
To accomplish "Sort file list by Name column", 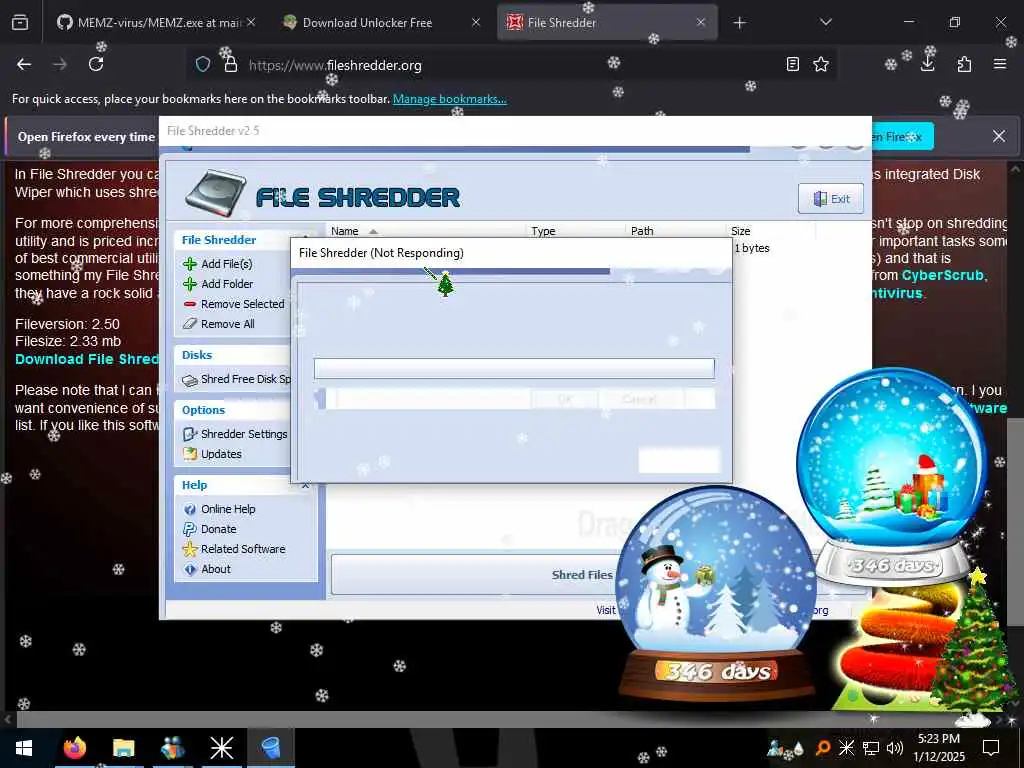I will [x=425, y=231].
